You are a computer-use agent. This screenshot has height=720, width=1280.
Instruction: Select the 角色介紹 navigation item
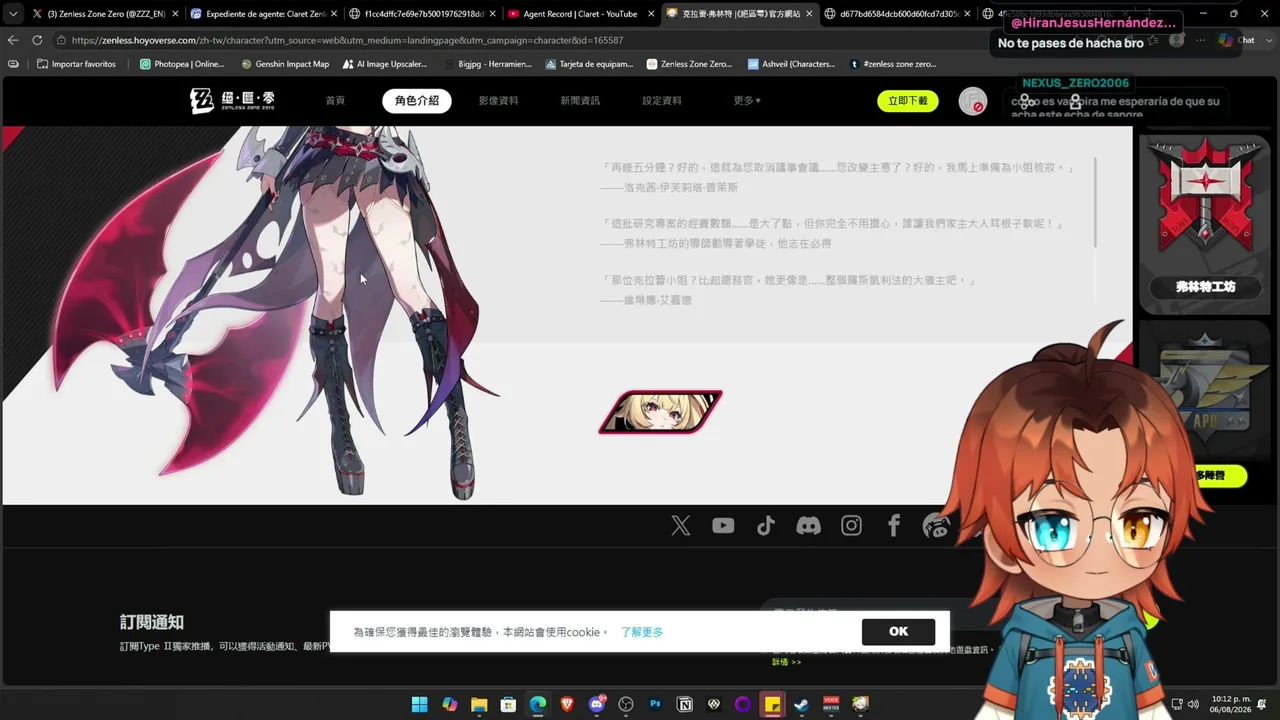pos(417,101)
